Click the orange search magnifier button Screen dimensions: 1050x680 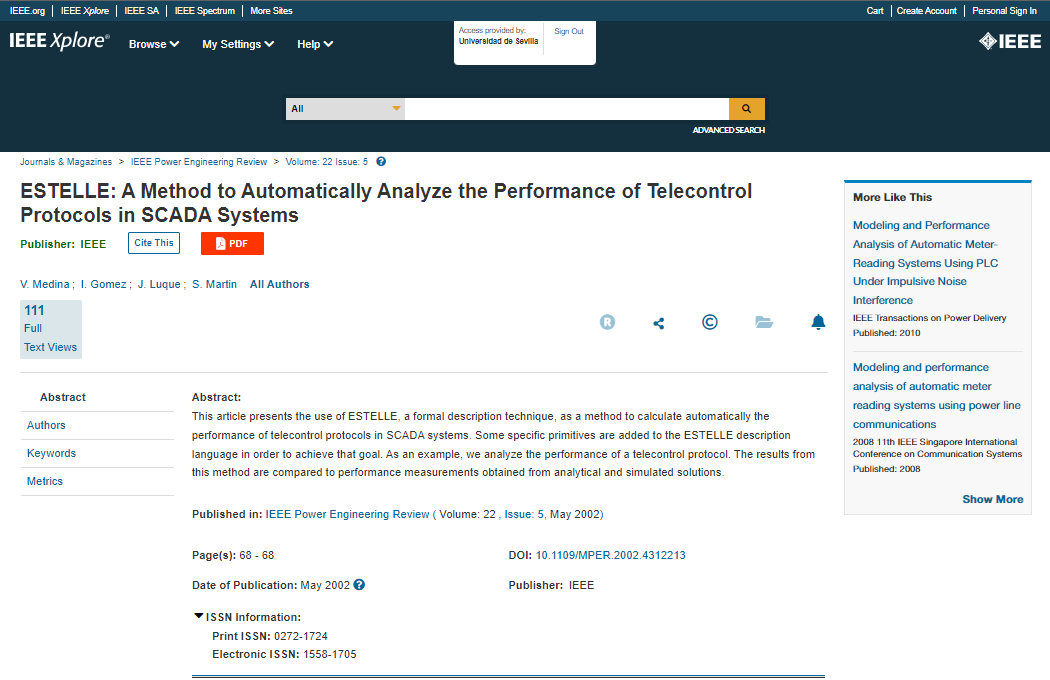pos(746,109)
